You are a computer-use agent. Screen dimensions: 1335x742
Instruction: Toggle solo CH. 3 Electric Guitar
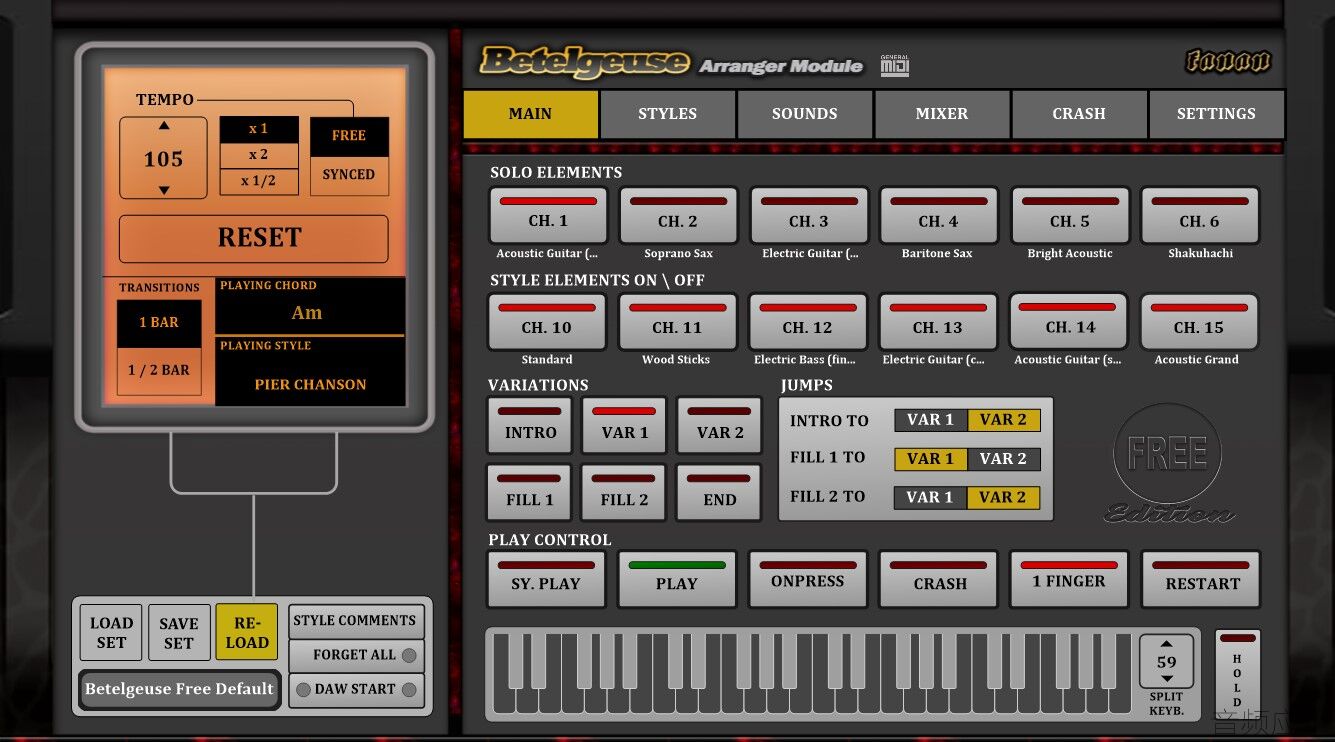tap(809, 216)
